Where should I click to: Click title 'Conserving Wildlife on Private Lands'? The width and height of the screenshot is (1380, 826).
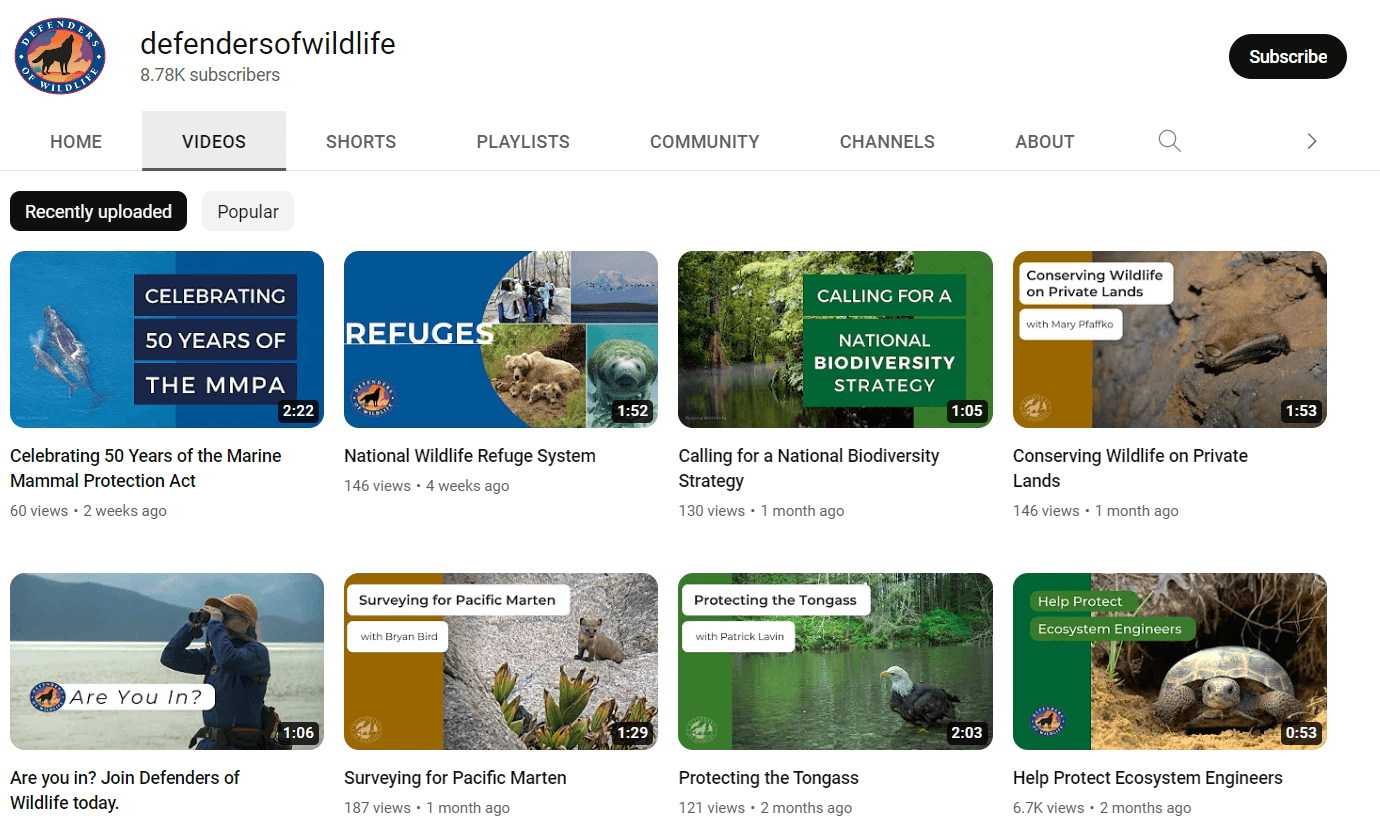click(1130, 468)
